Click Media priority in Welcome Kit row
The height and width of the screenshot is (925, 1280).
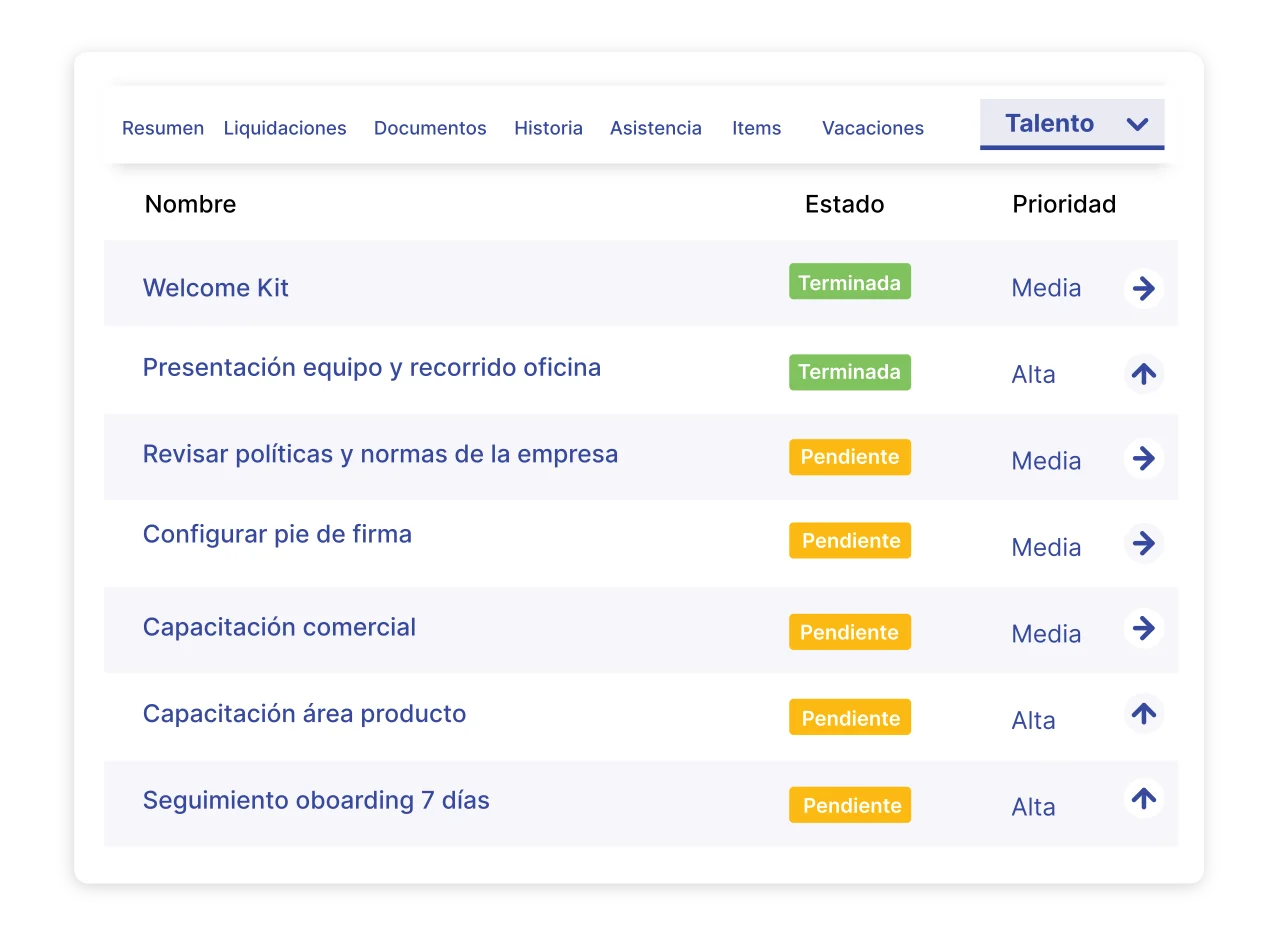coord(1046,288)
